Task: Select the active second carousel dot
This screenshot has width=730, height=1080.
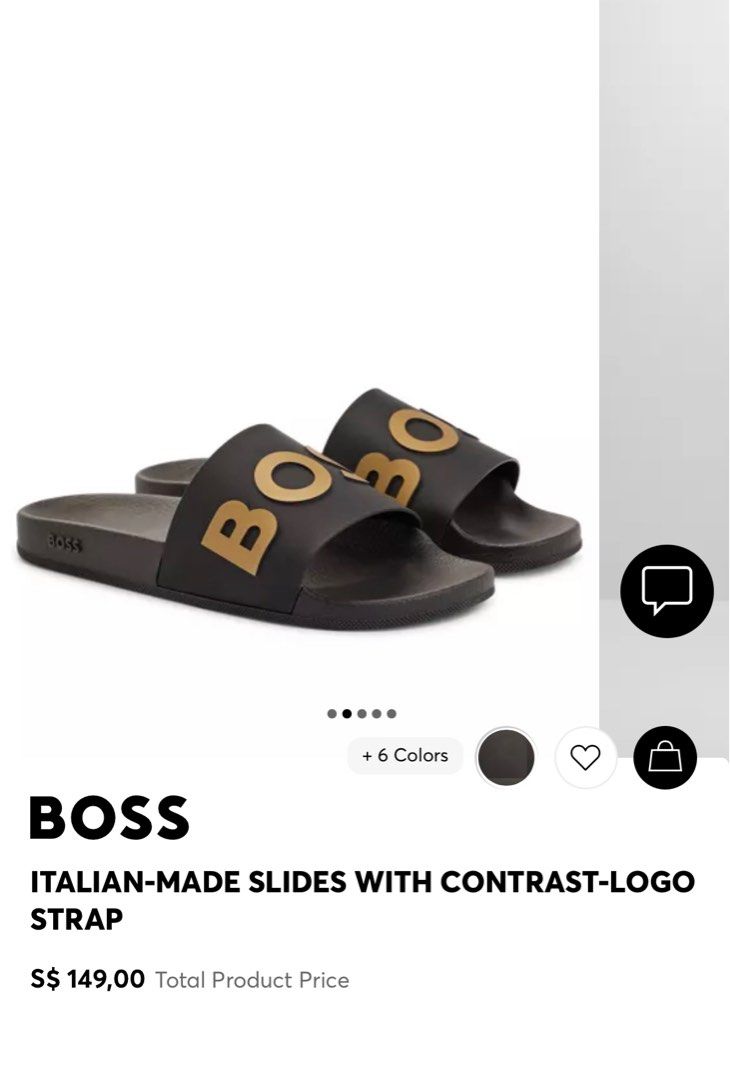Action: point(347,714)
